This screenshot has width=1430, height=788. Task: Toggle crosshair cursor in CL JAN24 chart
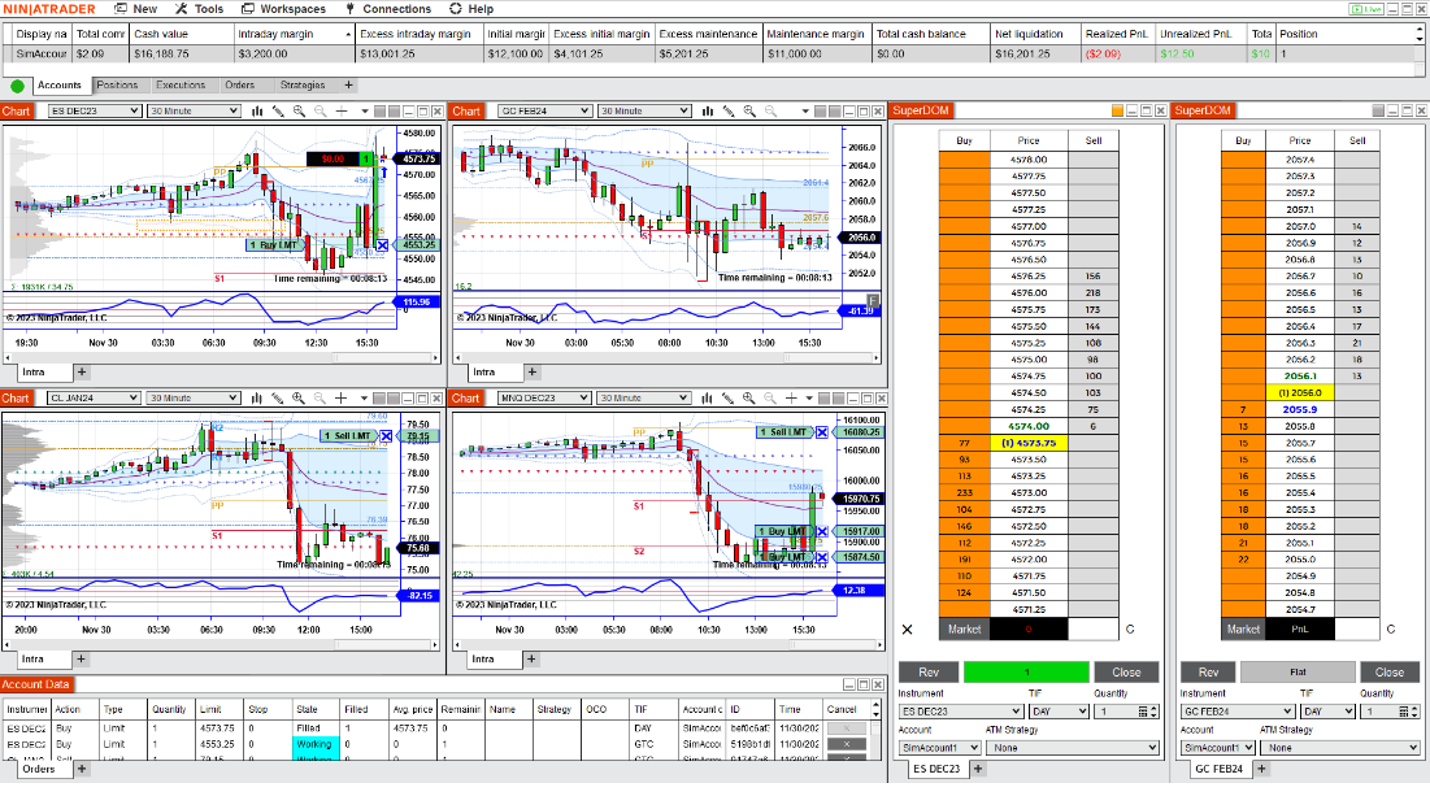coord(342,398)
